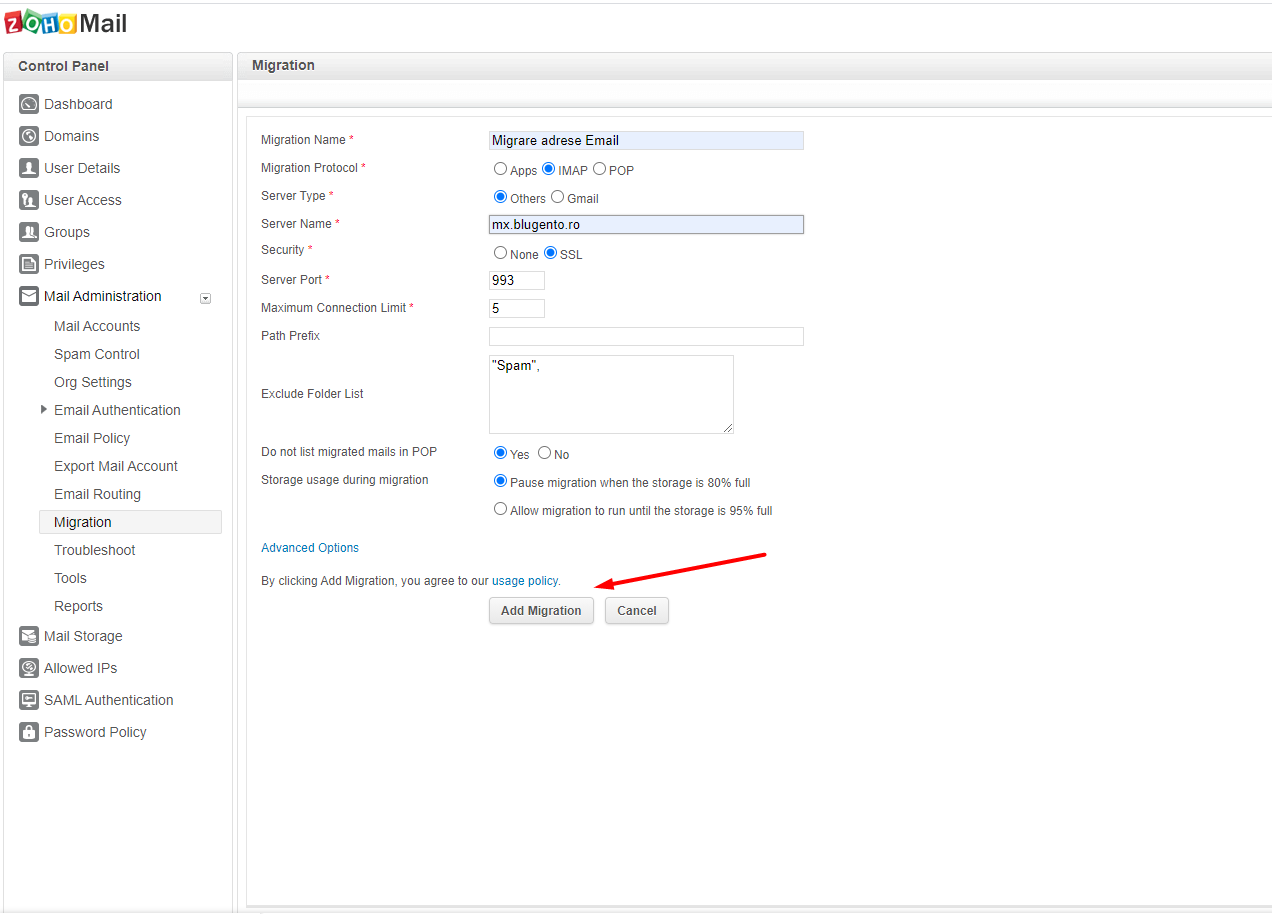
Task: Click the User Details person icon
Action: [29, 168]
